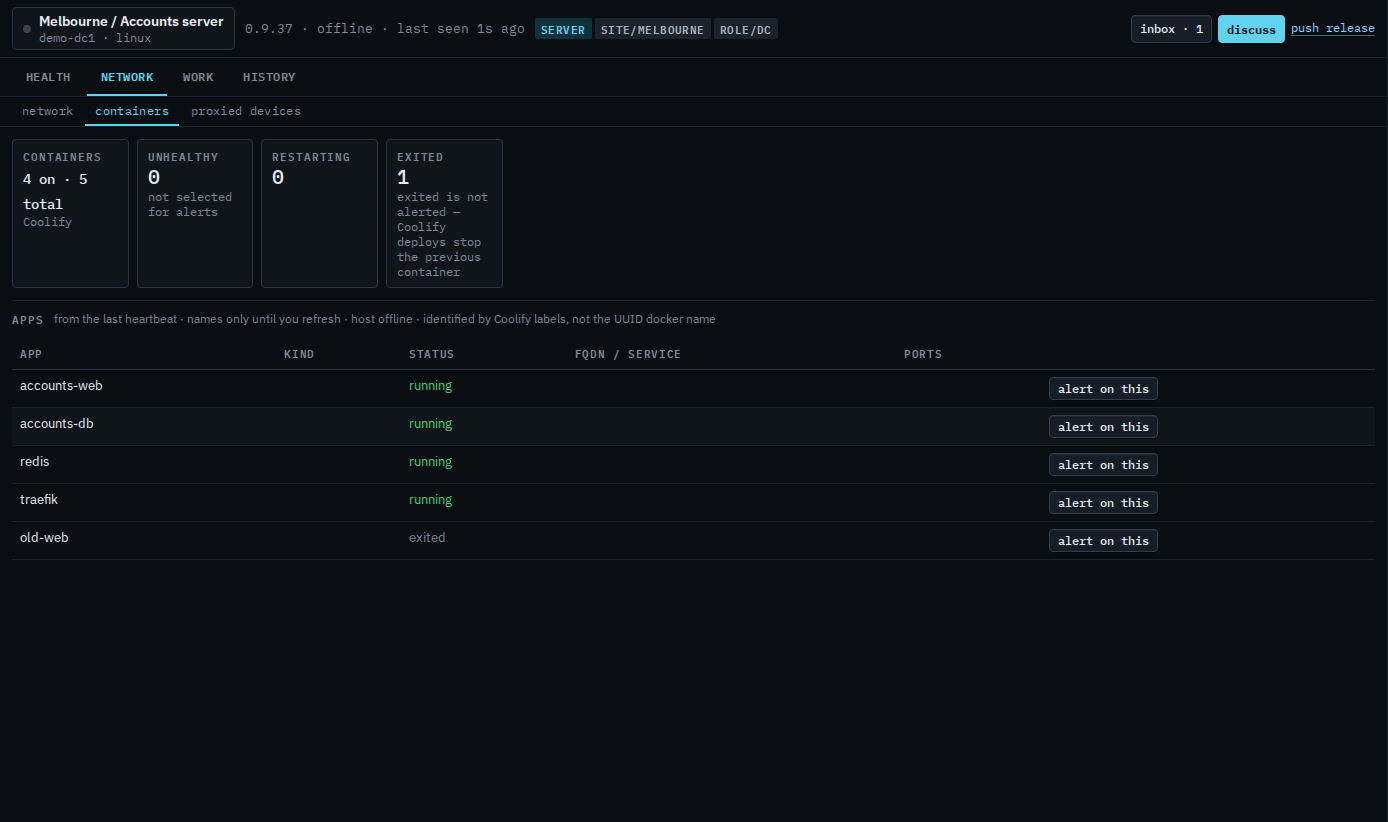This screenshot has height=822, width=1388.
Task: Click the traefik app name
Action: pyautogui.click(x=39, y=500)
